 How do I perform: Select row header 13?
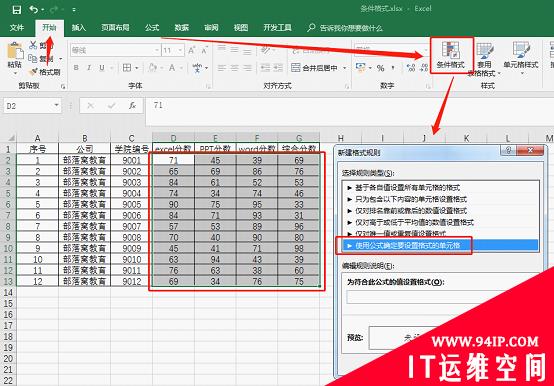tap(8, 281)
